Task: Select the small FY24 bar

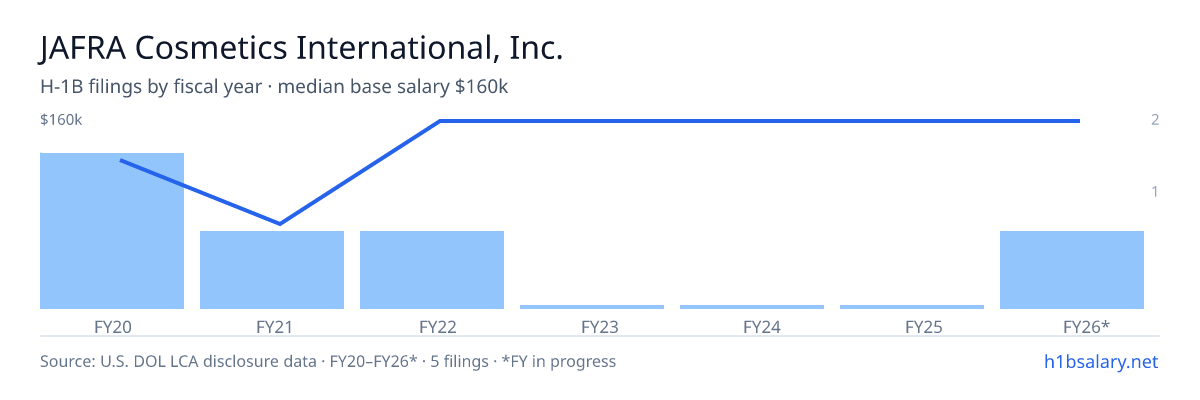Action: tap(752, 307)
